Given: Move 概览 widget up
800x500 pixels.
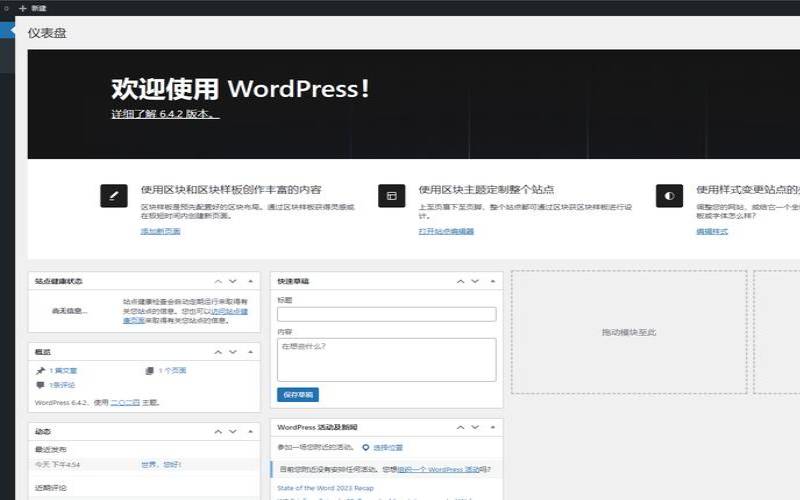Looking at the screenshot, I should [218, 352].
